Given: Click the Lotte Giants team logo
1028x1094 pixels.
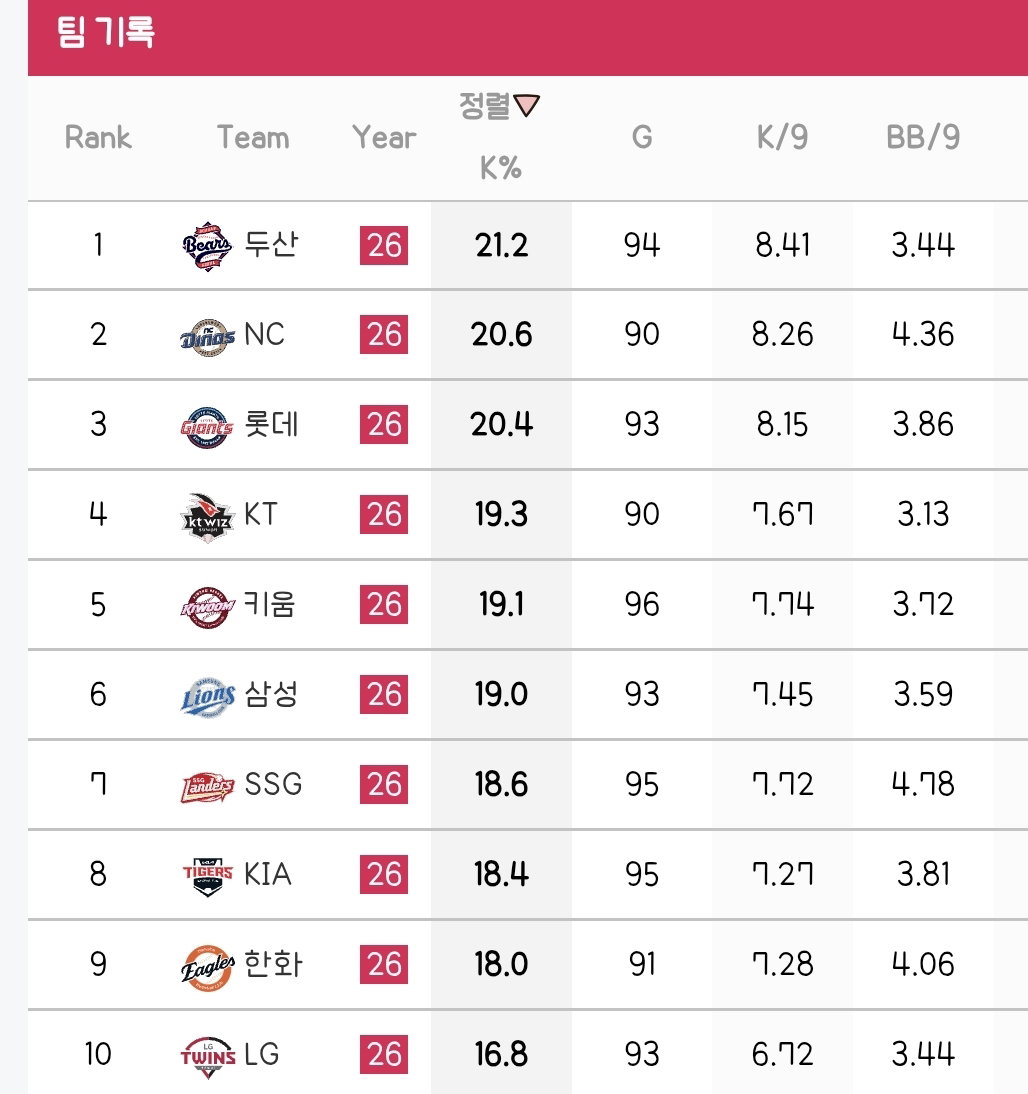Looking at the screenshot, I should pyautogui.click(x=207, y=427).
